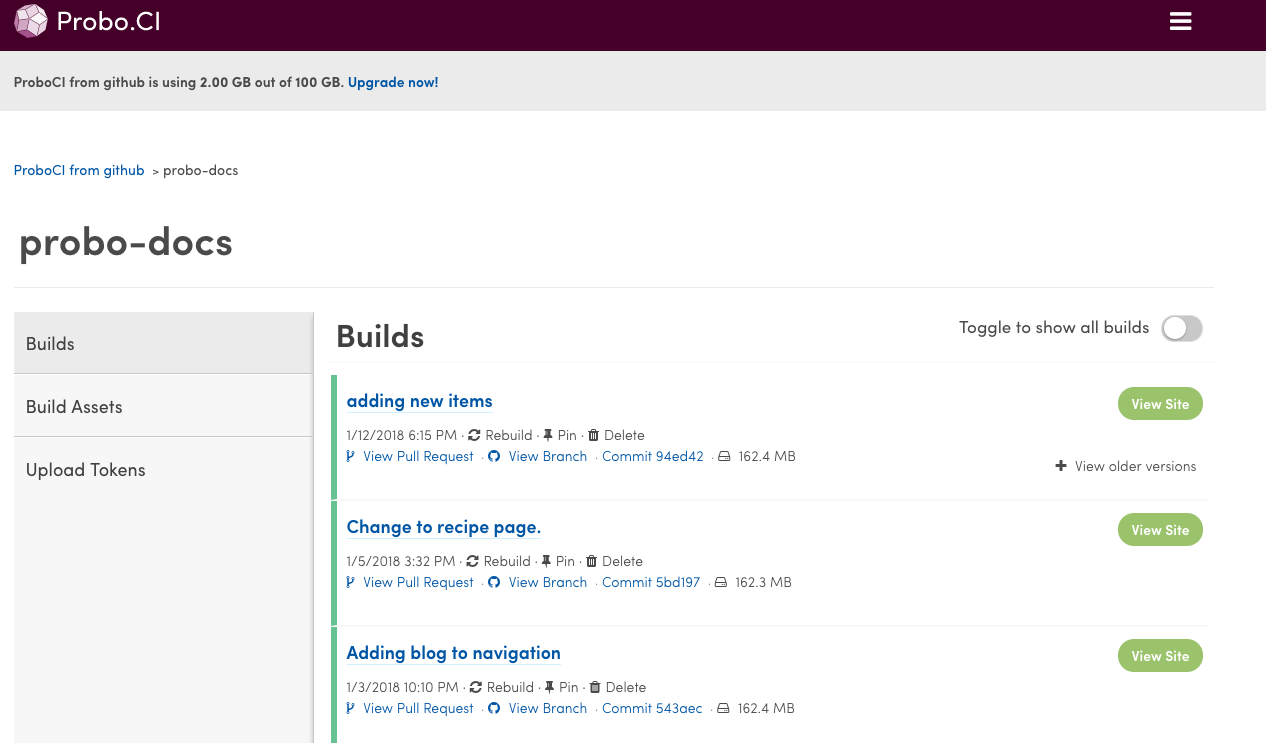This screenshot has width=1266, height=743.
Task: Click the rebuild icon for "adding new items"
Action: (474, 435)
